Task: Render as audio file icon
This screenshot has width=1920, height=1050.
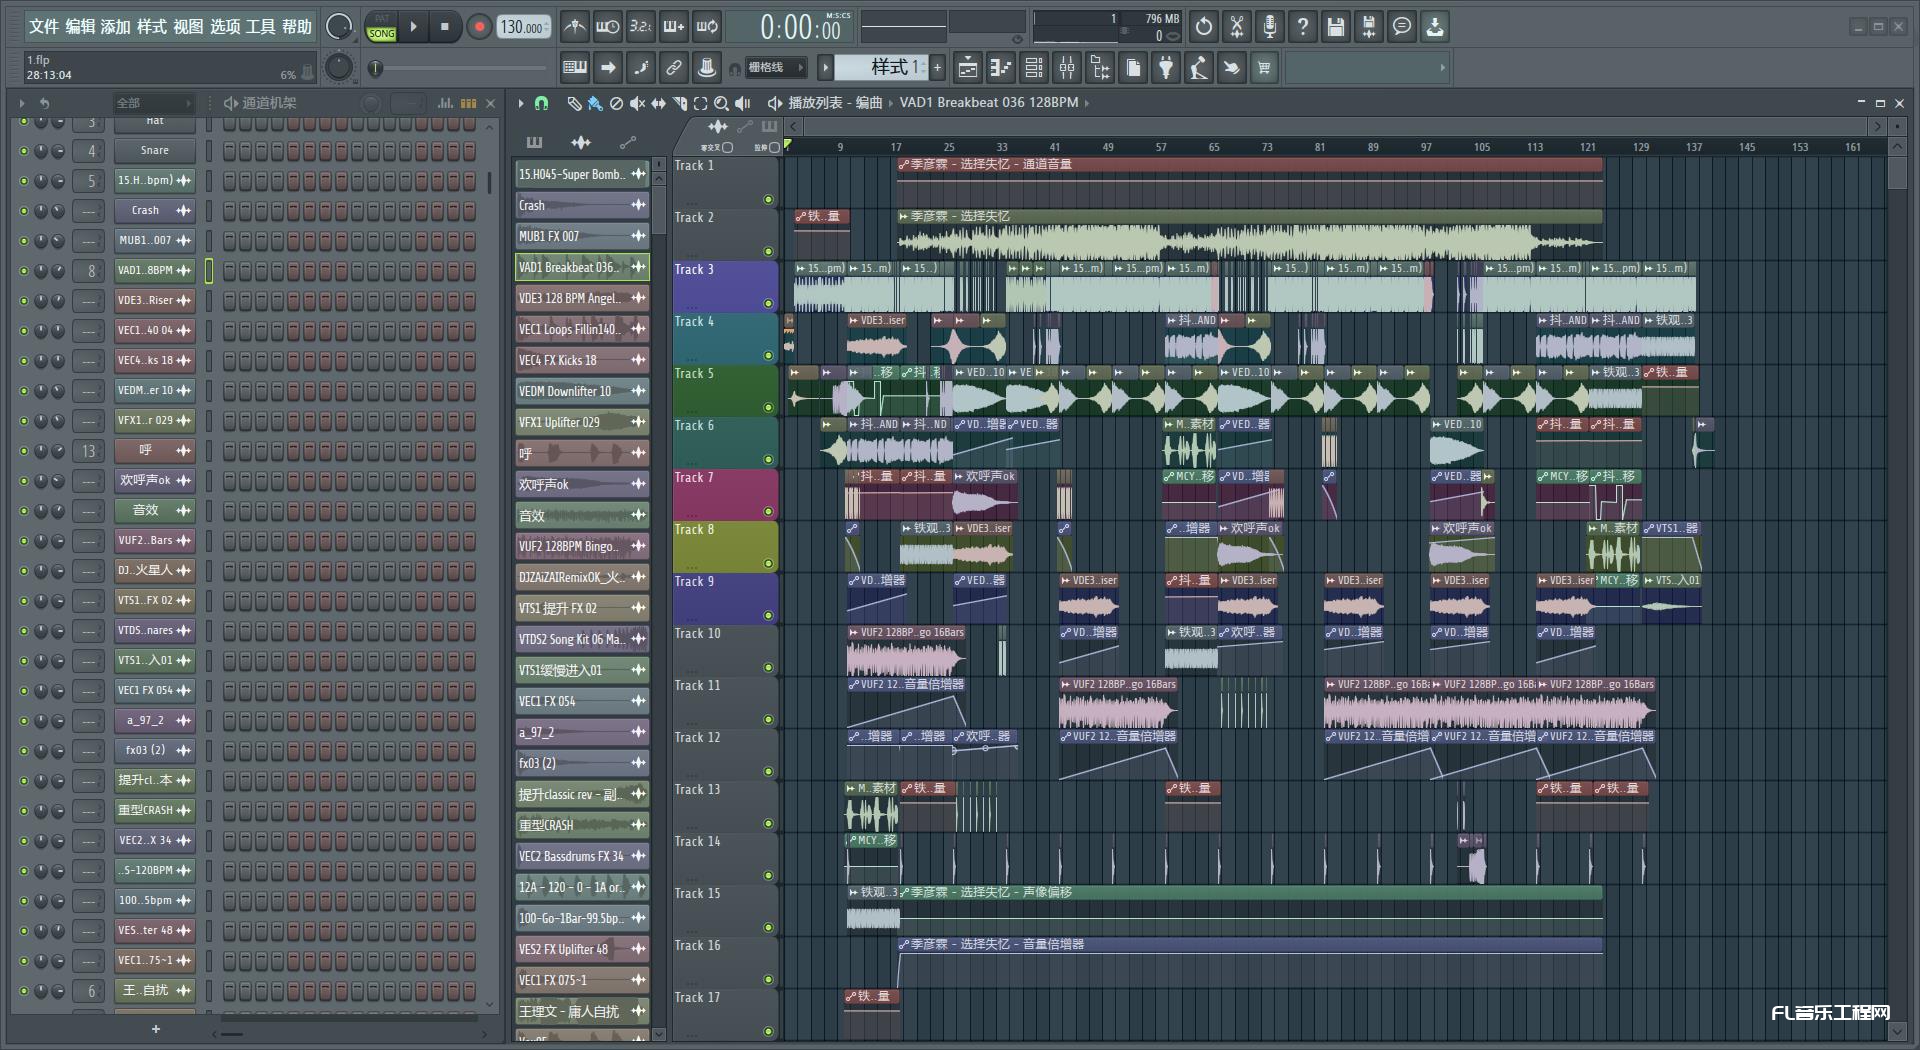Action: click(x=1369, y=27)
